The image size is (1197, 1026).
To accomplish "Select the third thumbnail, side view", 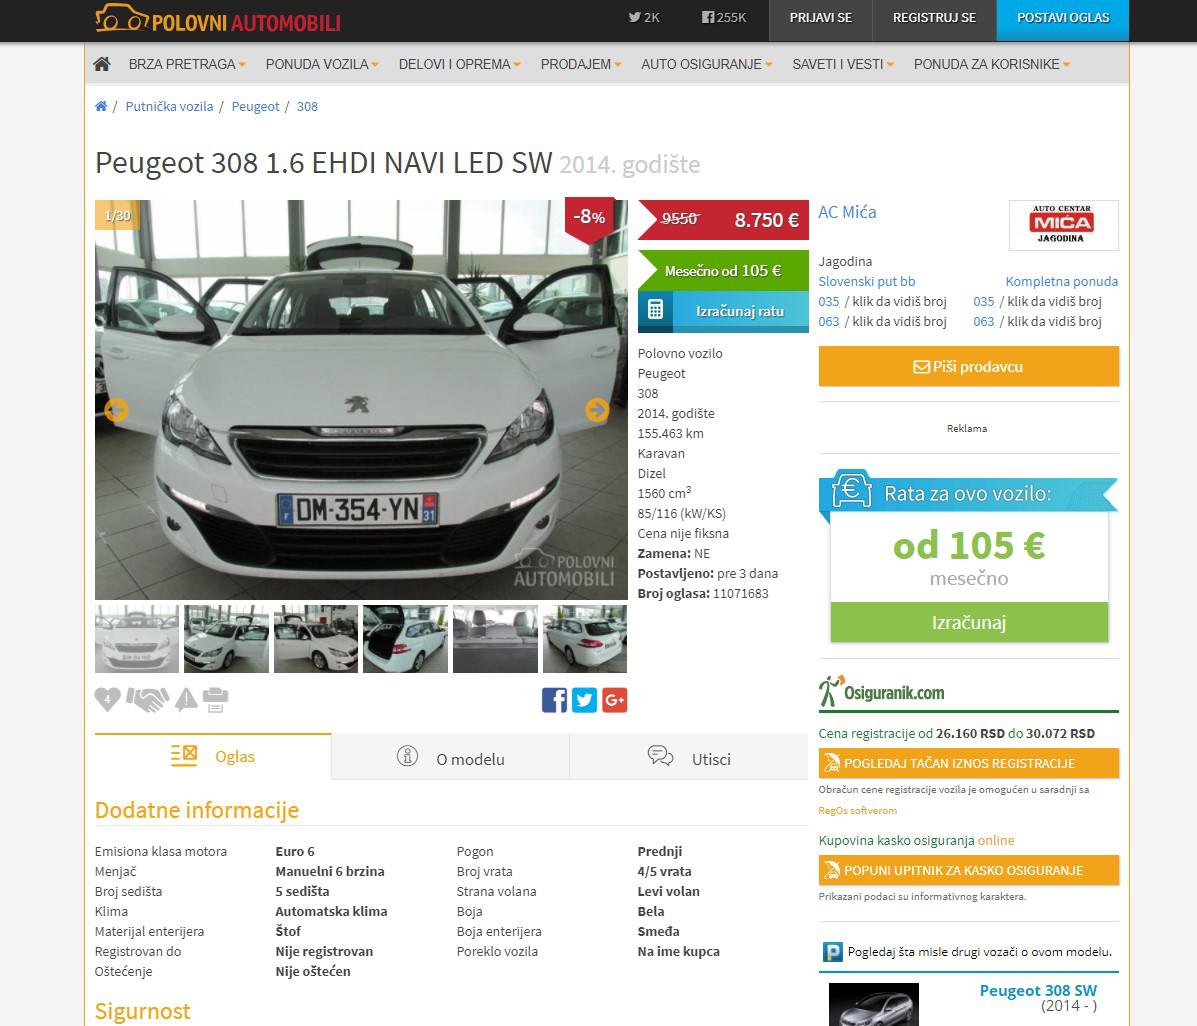I will 316,639.
